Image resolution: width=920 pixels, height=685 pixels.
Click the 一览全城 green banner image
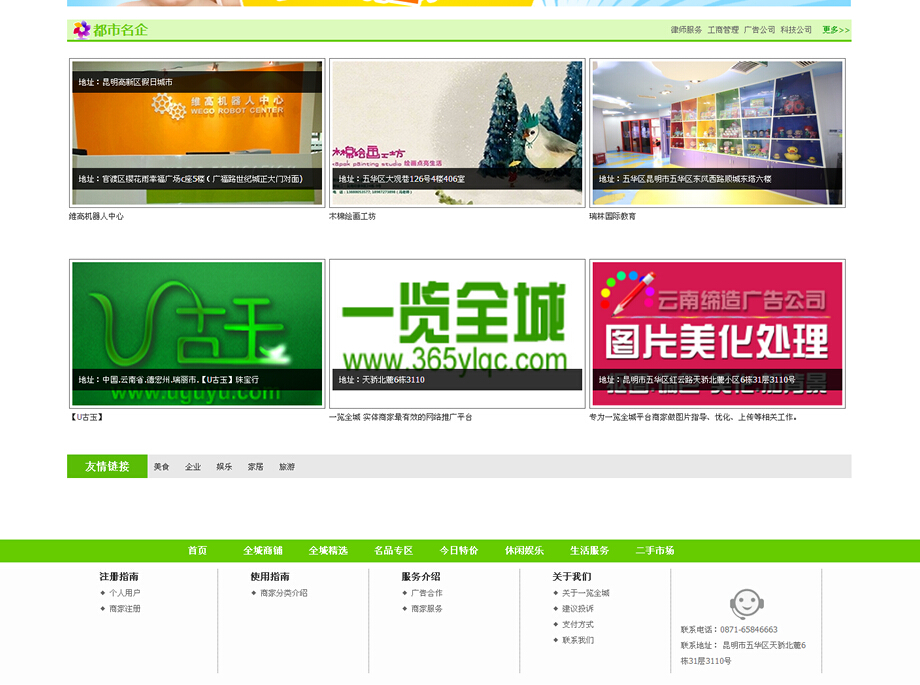coord(457,332)
